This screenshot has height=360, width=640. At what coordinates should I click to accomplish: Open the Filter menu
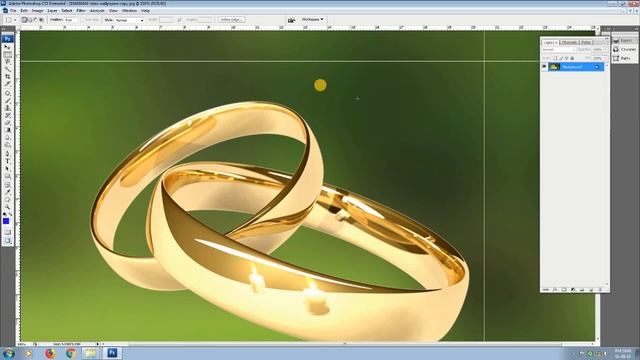(81, 11)
